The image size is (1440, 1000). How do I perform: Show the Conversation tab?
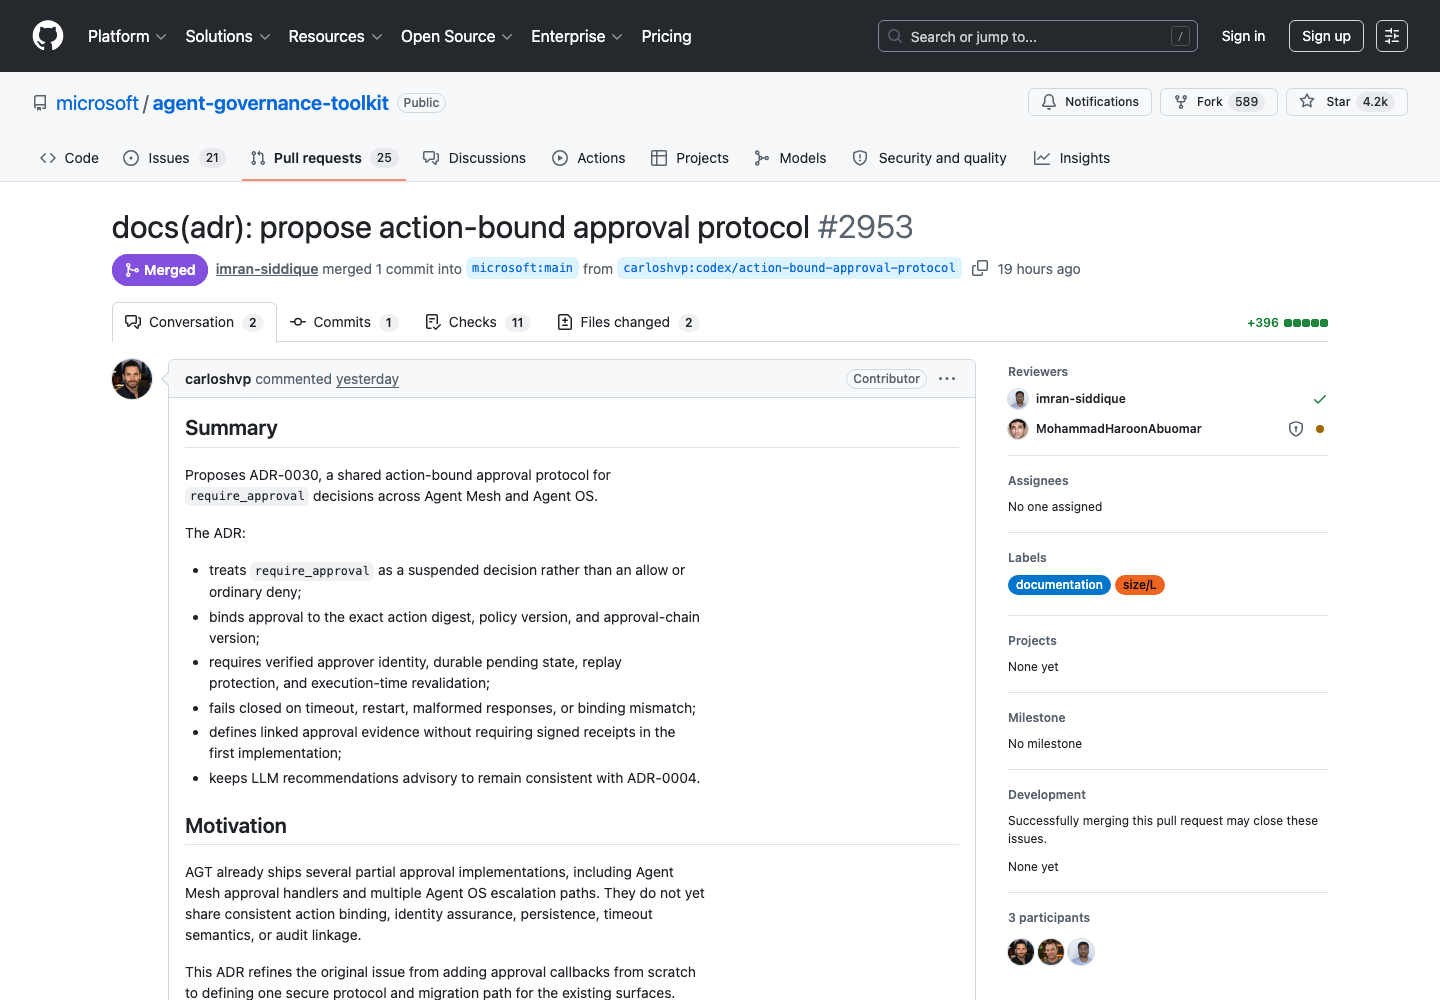click(194, 322)
